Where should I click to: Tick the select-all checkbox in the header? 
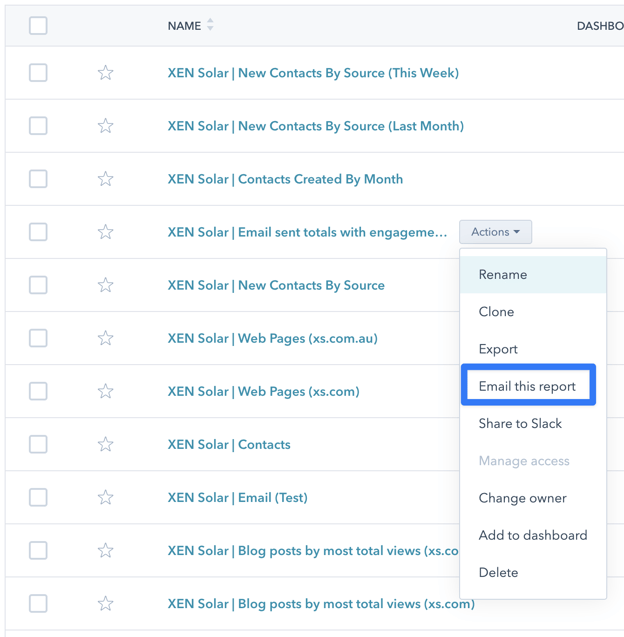point(38,26)
